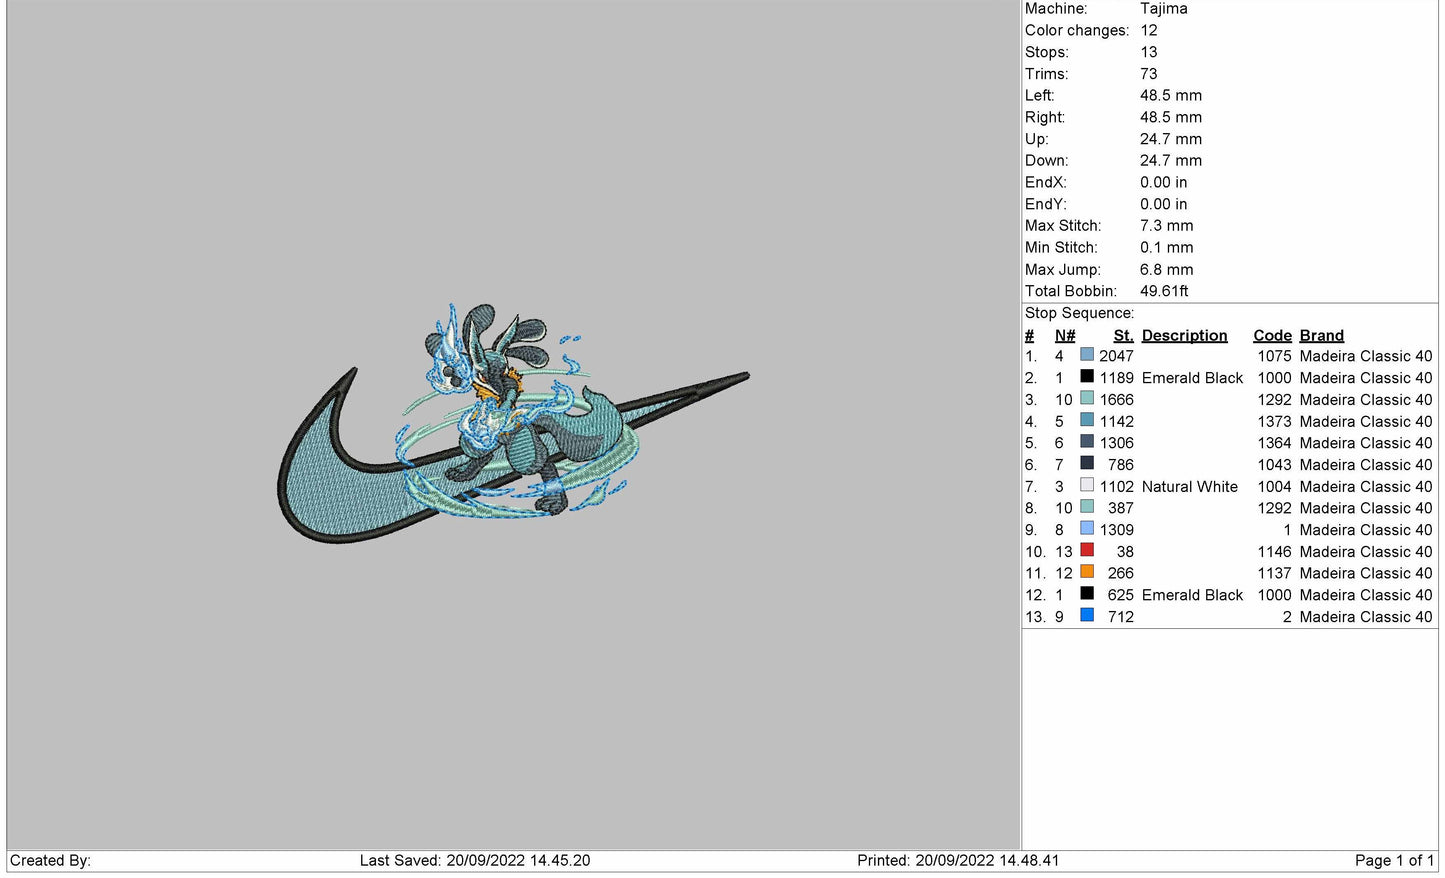1445x878 pixels.
Task: Click the Page 1 of 1 indicator
Action: tap(1393, 861)
